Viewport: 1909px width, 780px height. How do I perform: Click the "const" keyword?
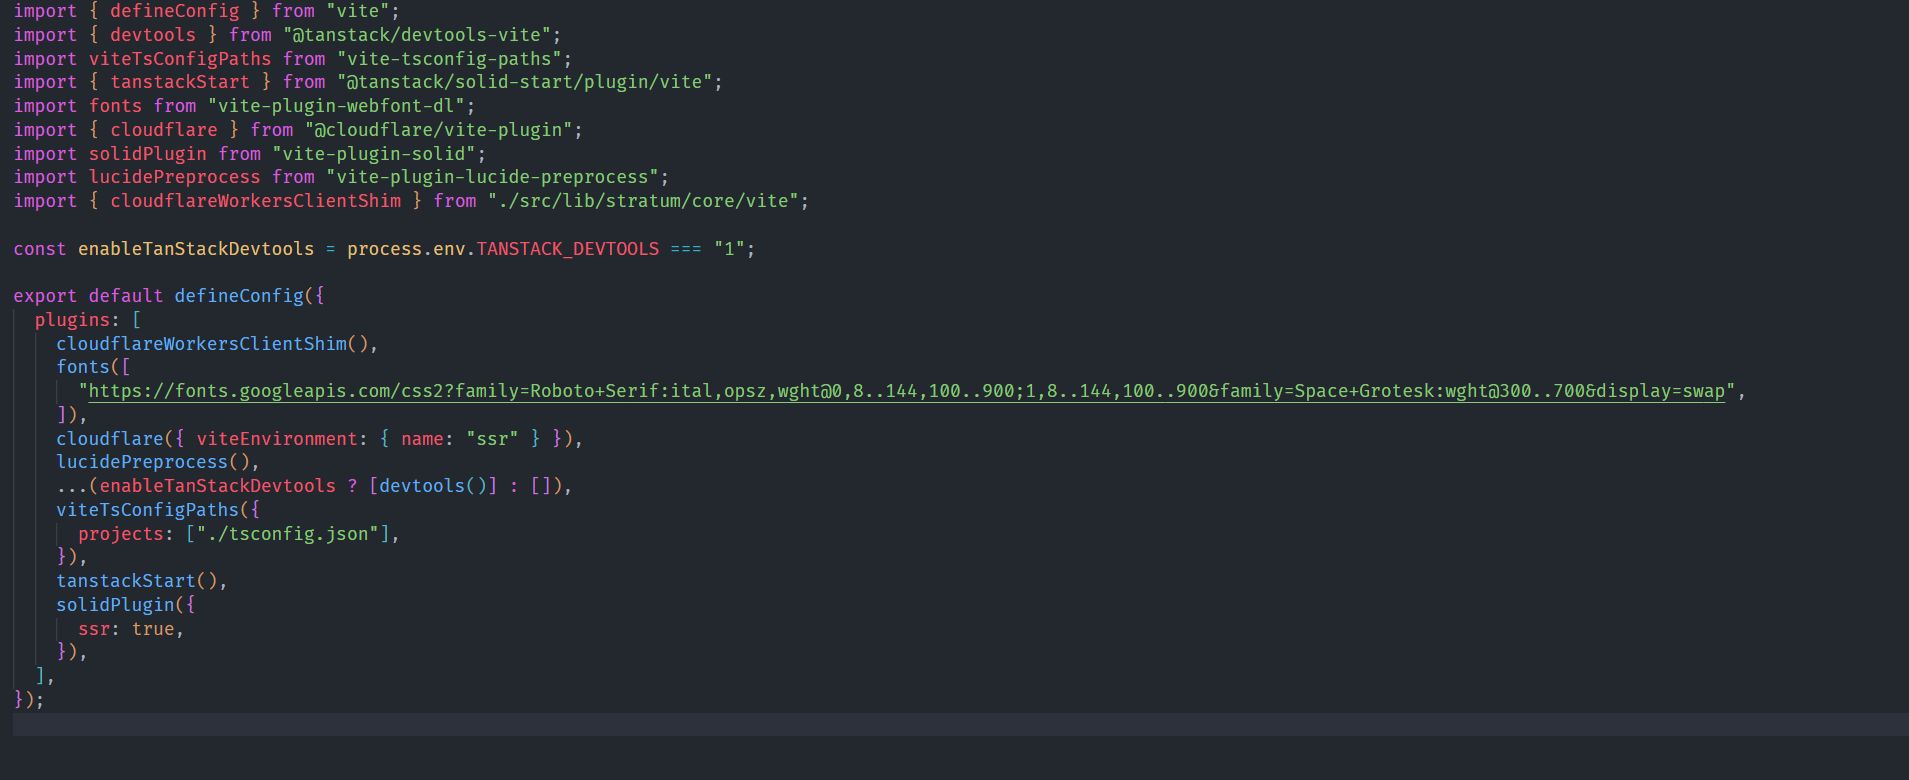pyautogui.click(x=40, y=249)
